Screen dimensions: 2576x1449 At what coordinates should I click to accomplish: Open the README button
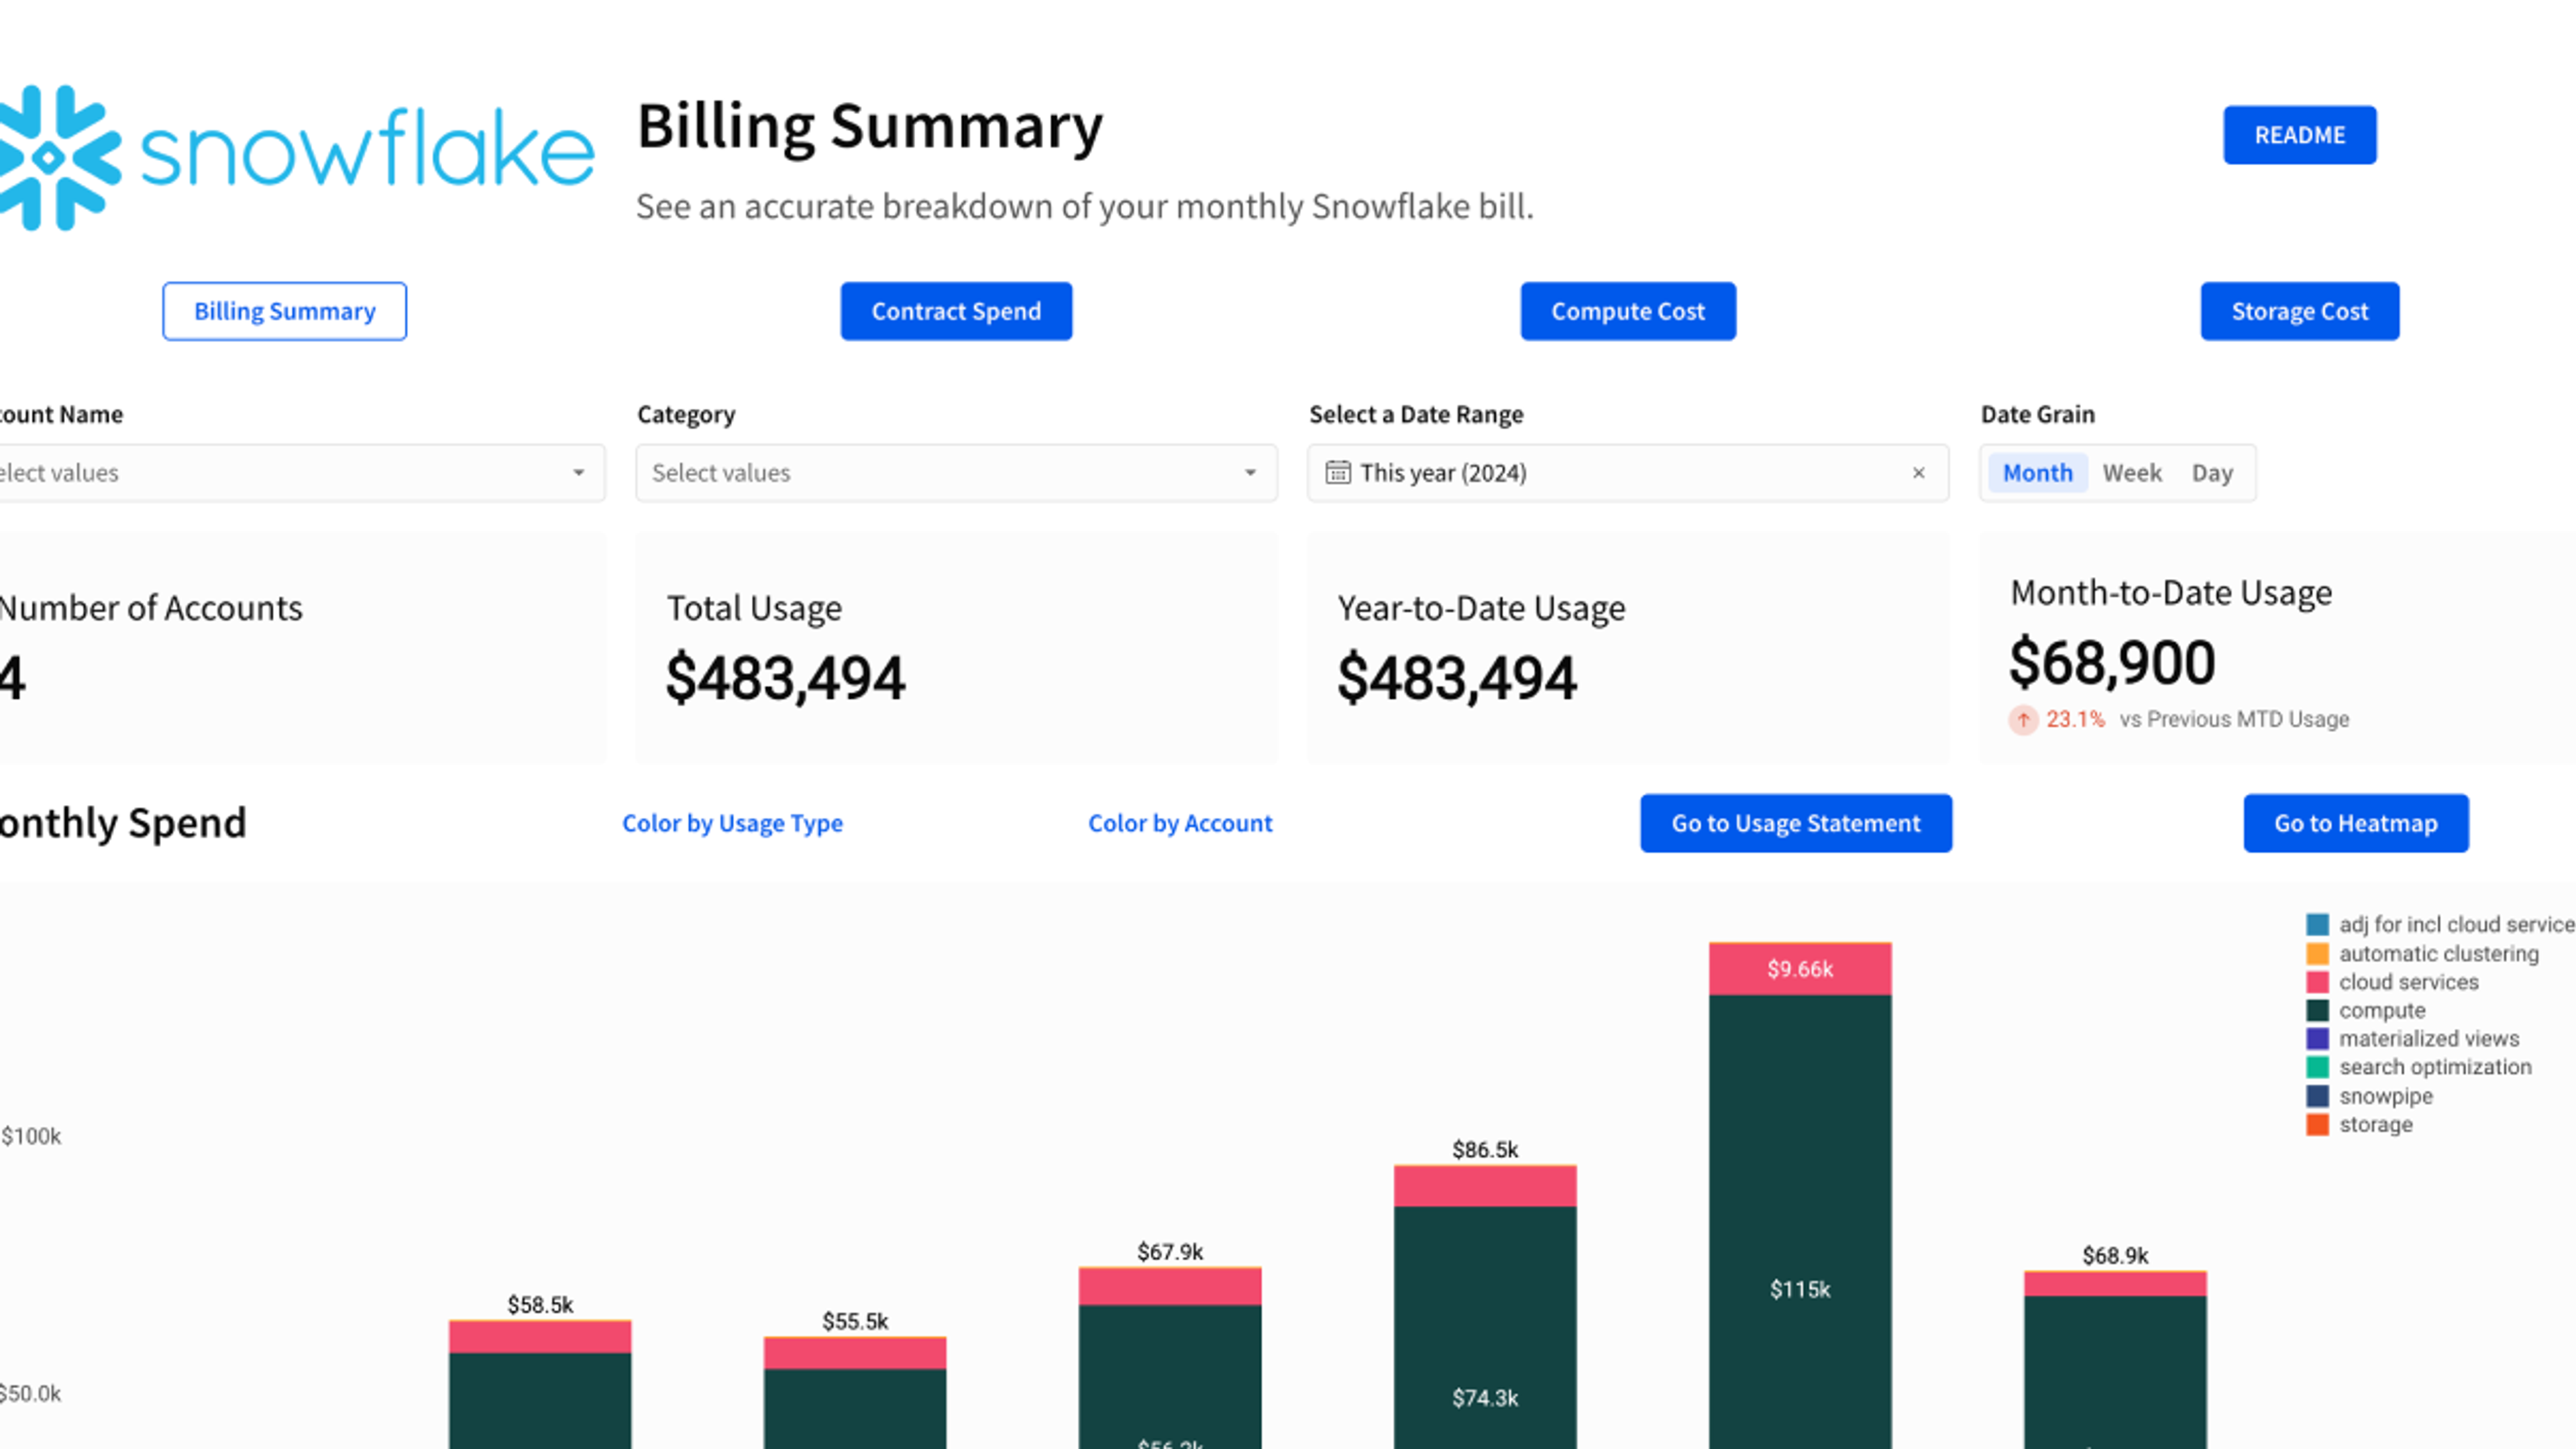2299,135
